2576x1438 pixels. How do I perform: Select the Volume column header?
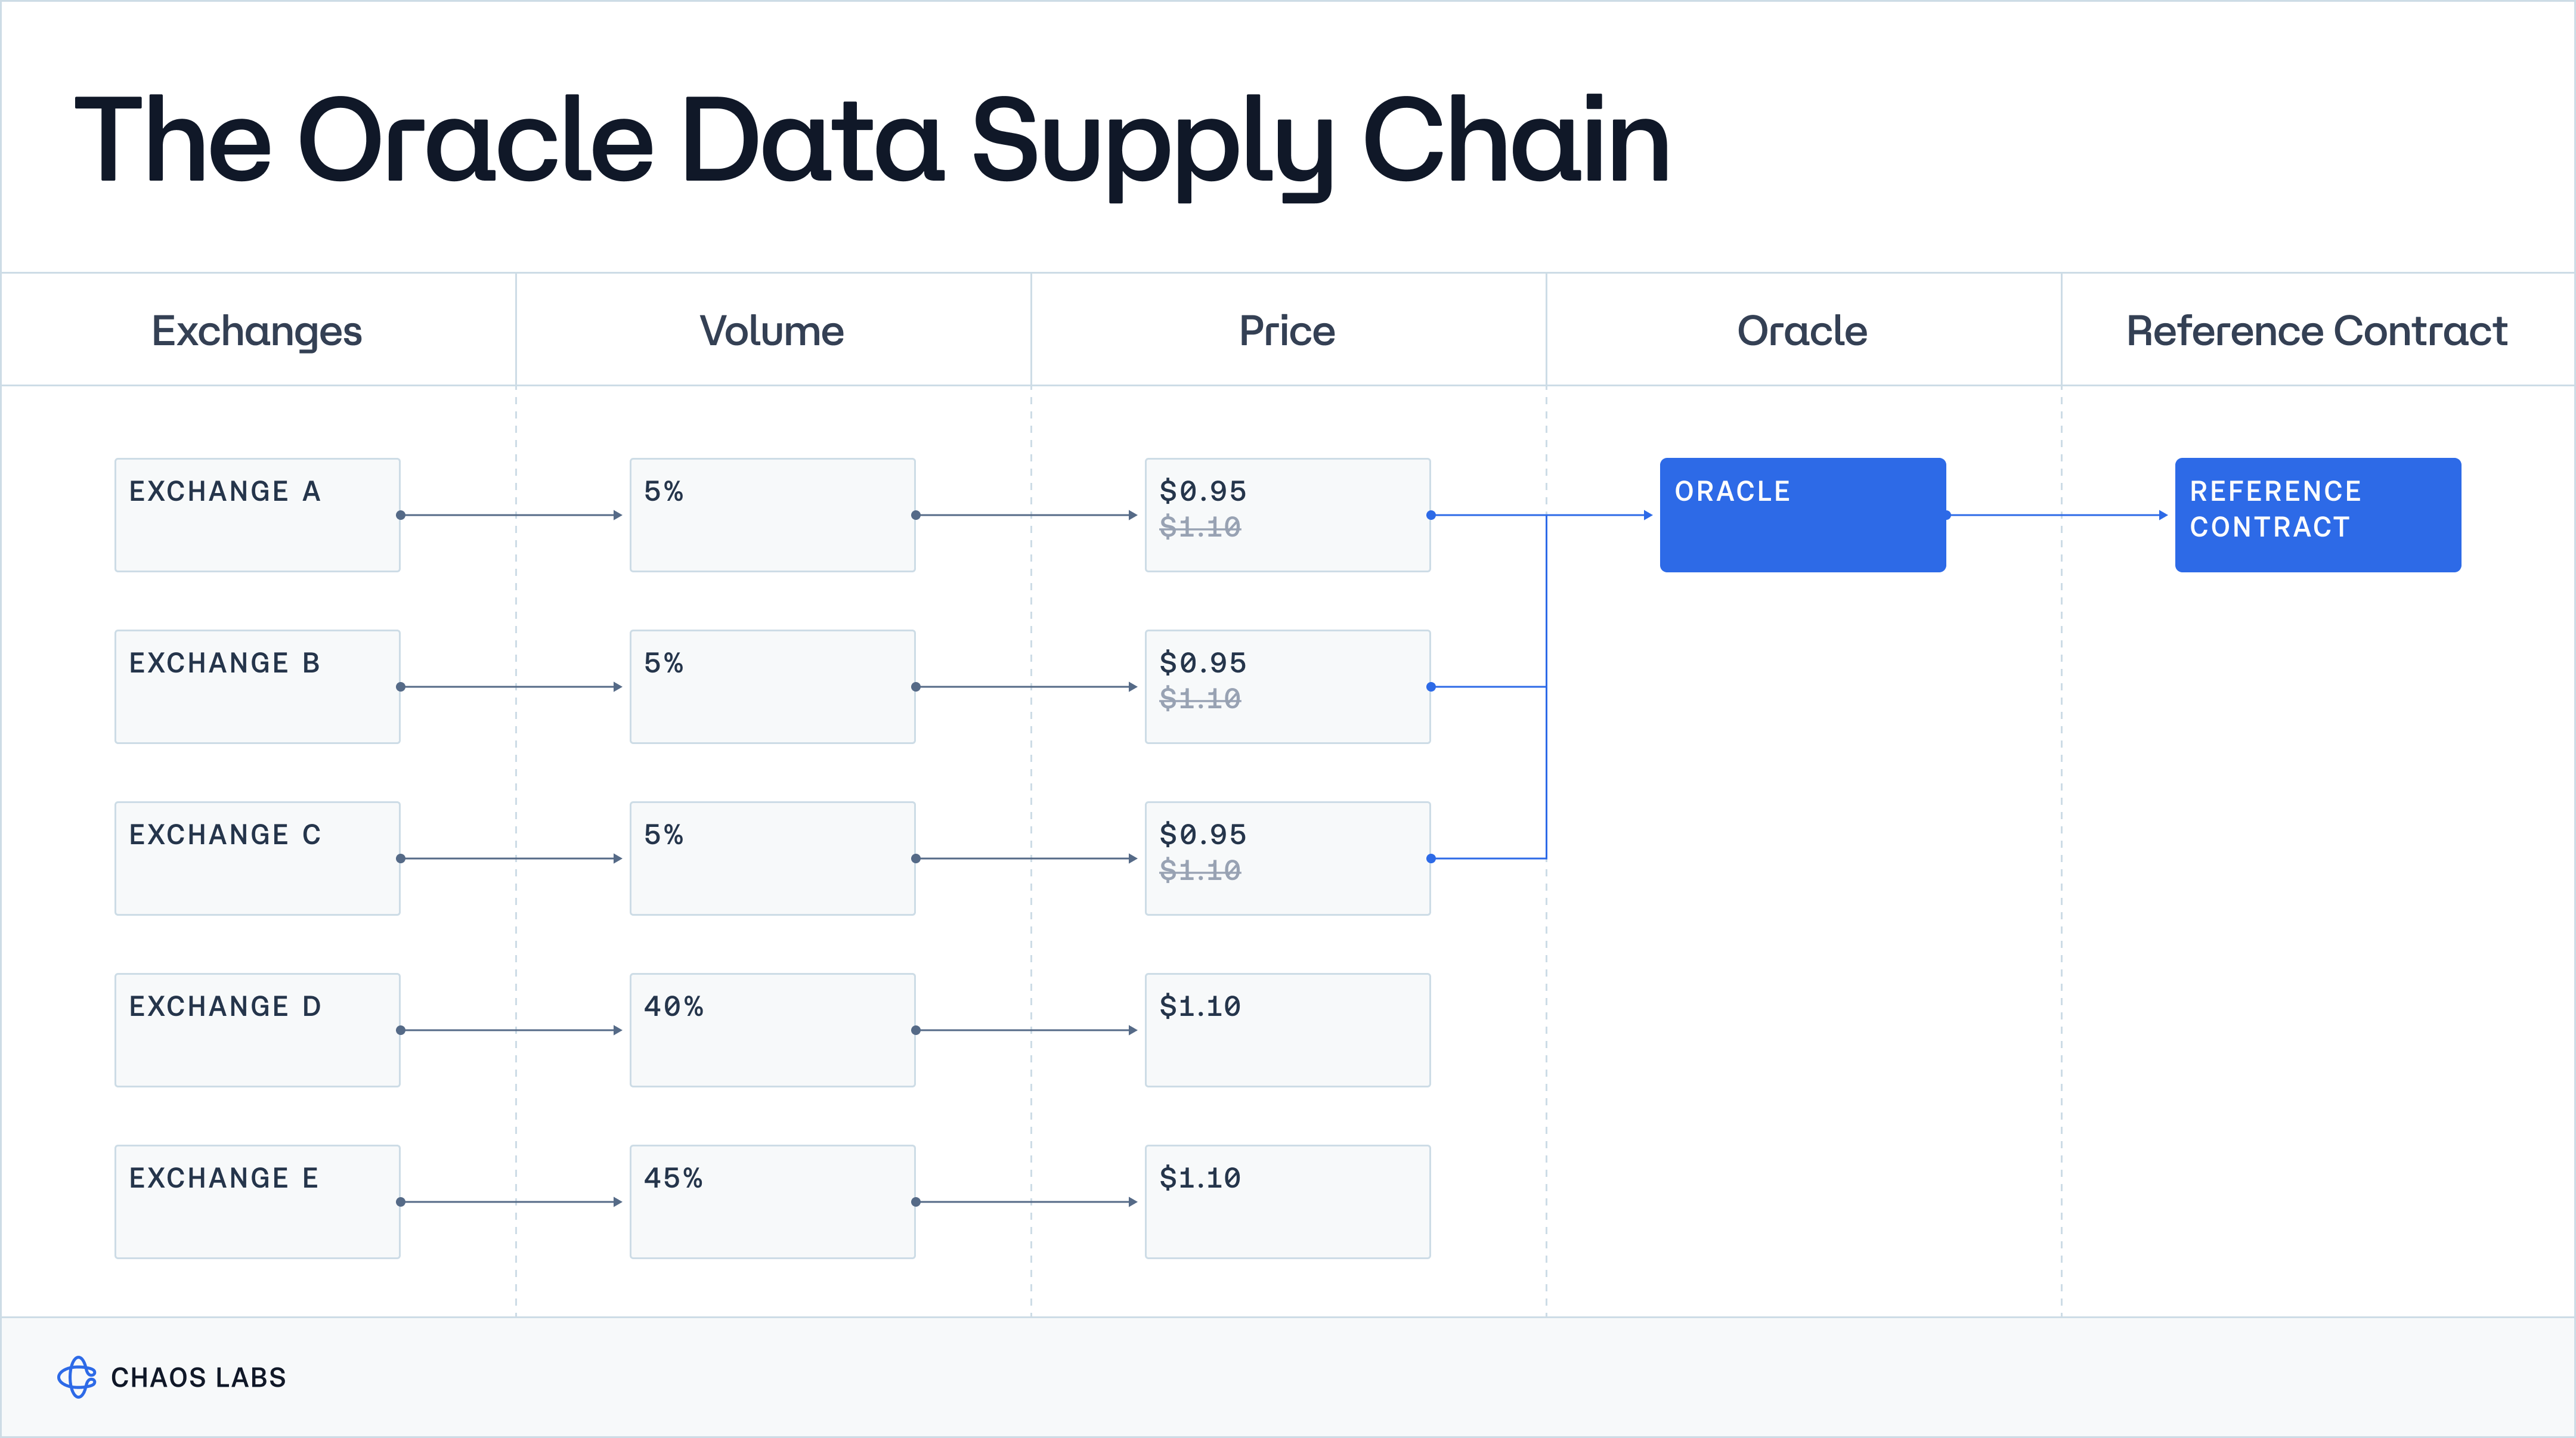tap(772, 331)
